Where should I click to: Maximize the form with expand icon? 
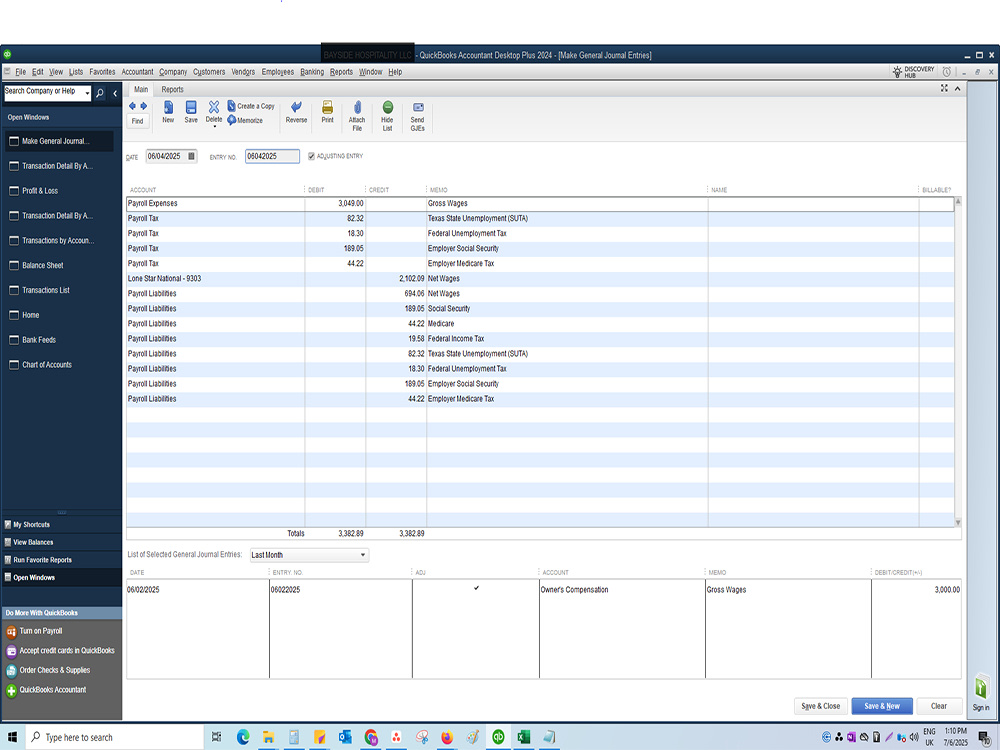(x=944, y=89)
